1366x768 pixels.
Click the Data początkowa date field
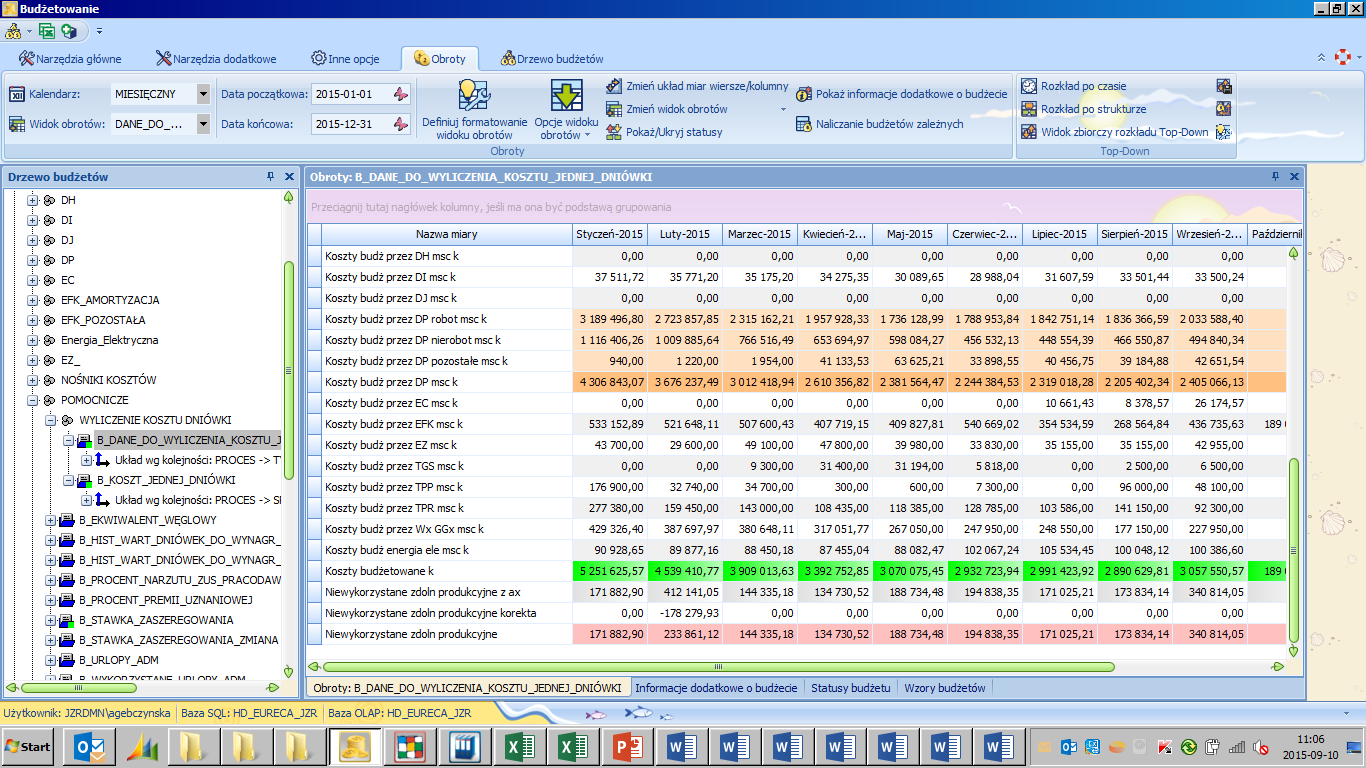[x=350, y=94]
